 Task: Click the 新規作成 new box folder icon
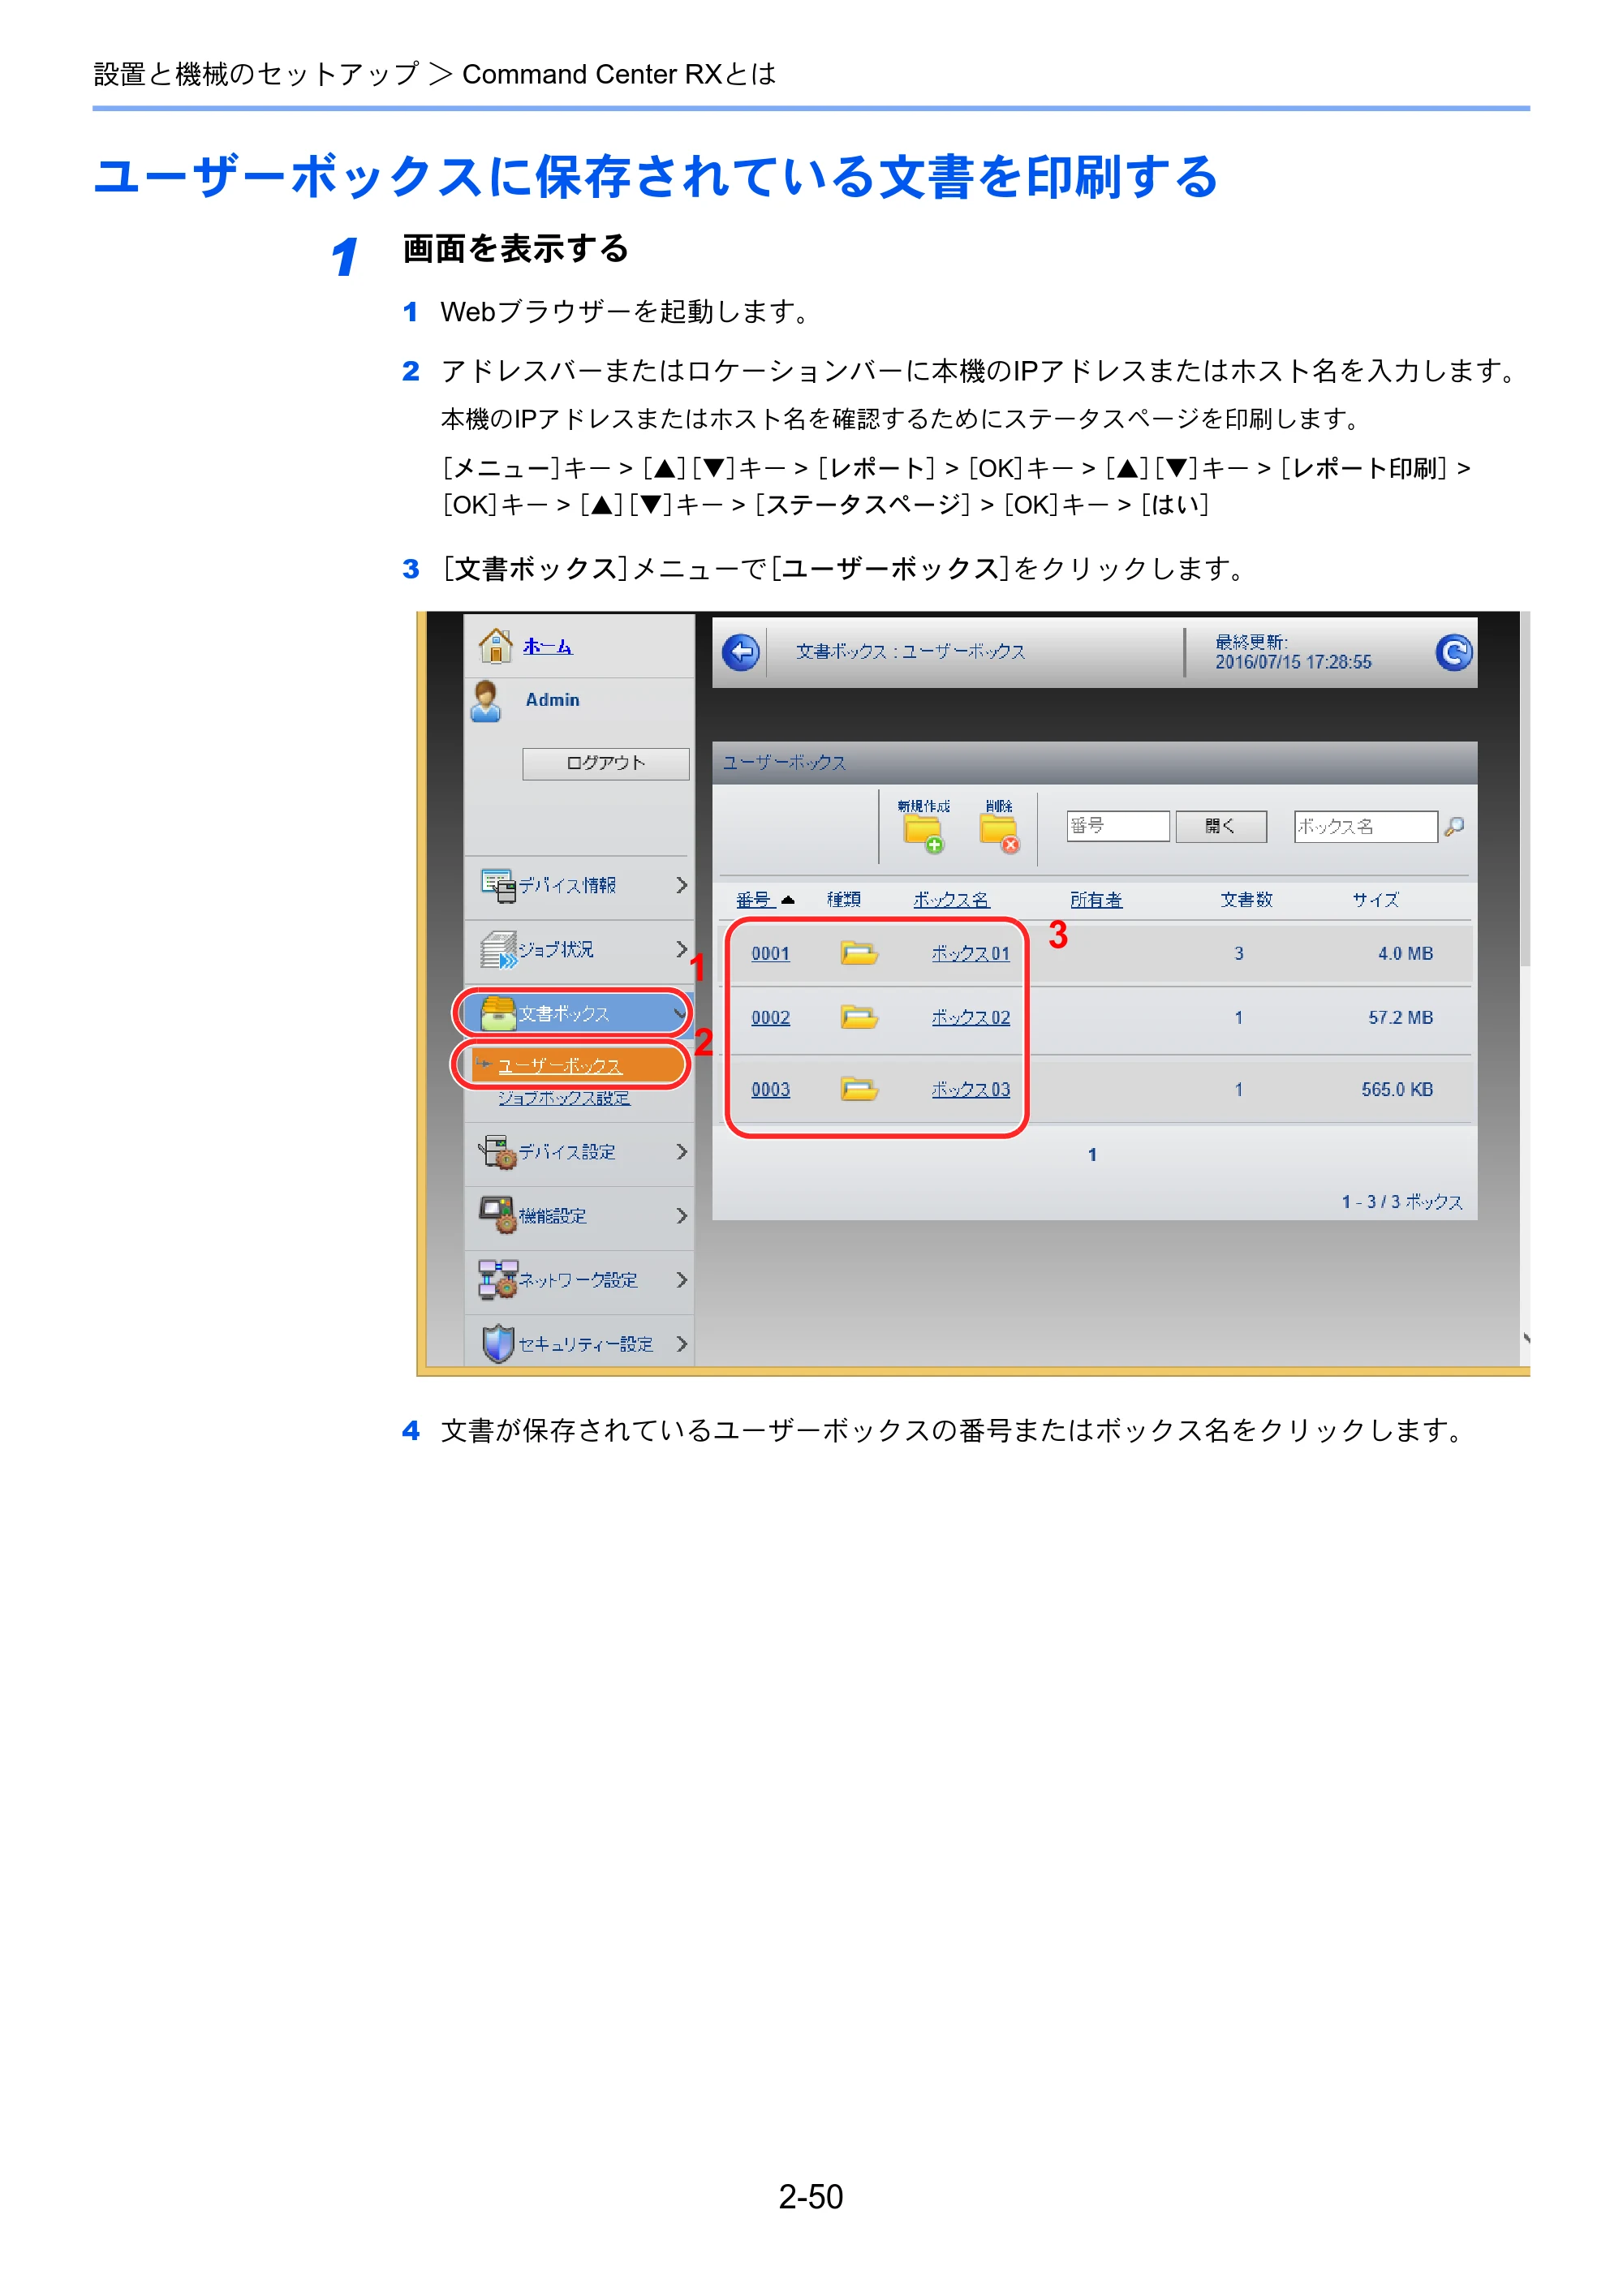(x=923, y=835)
